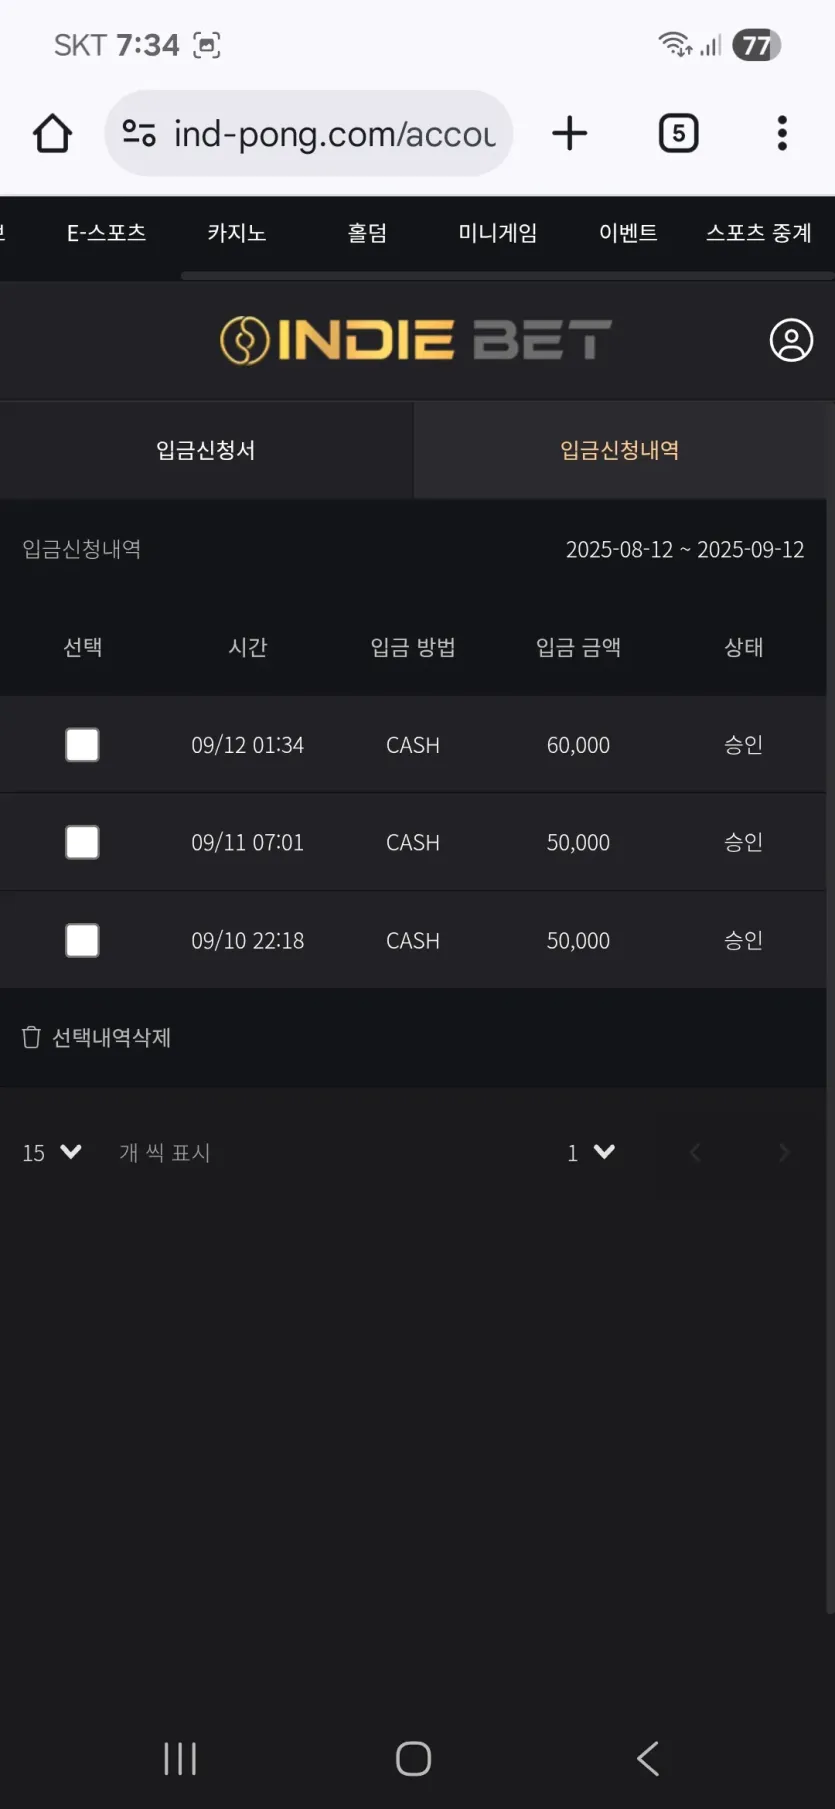Open the tab switcher showing 5 tabs
Viewport: 835px width, 1809px height.
678,133
